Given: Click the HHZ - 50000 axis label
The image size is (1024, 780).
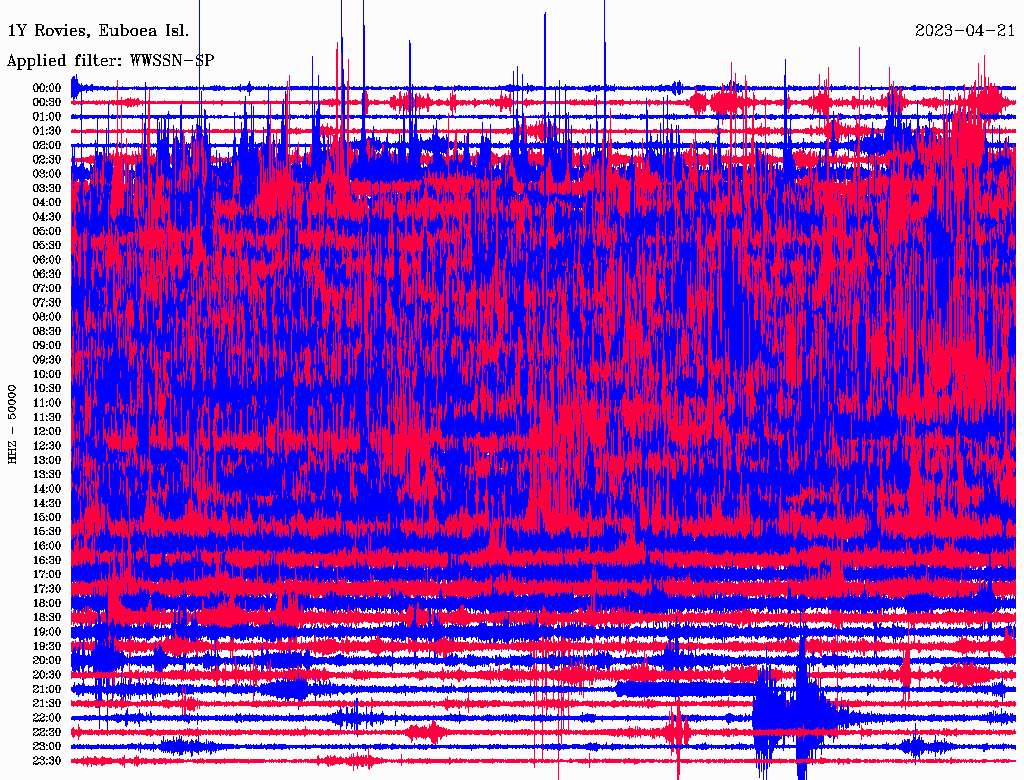Looking at the screenshot, I should [12, 425].
